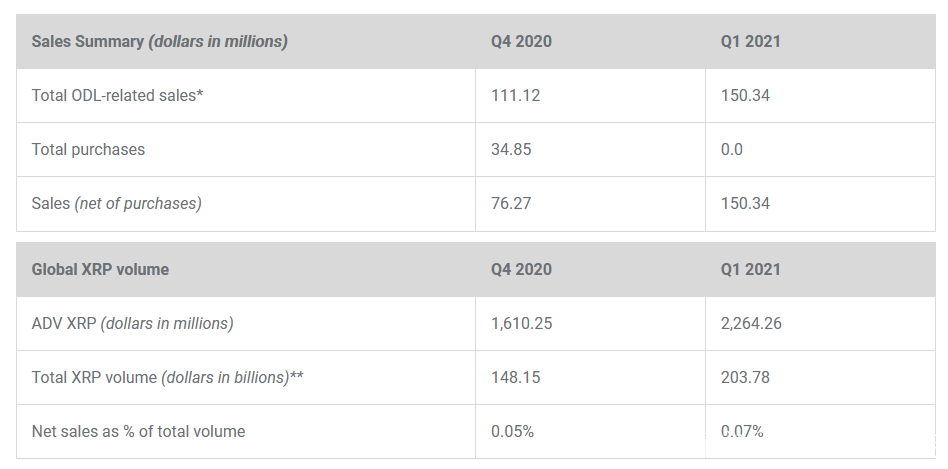The image size is (948, 469).
Task: Click the 148.15 total volume value
Action: (515, 378)
